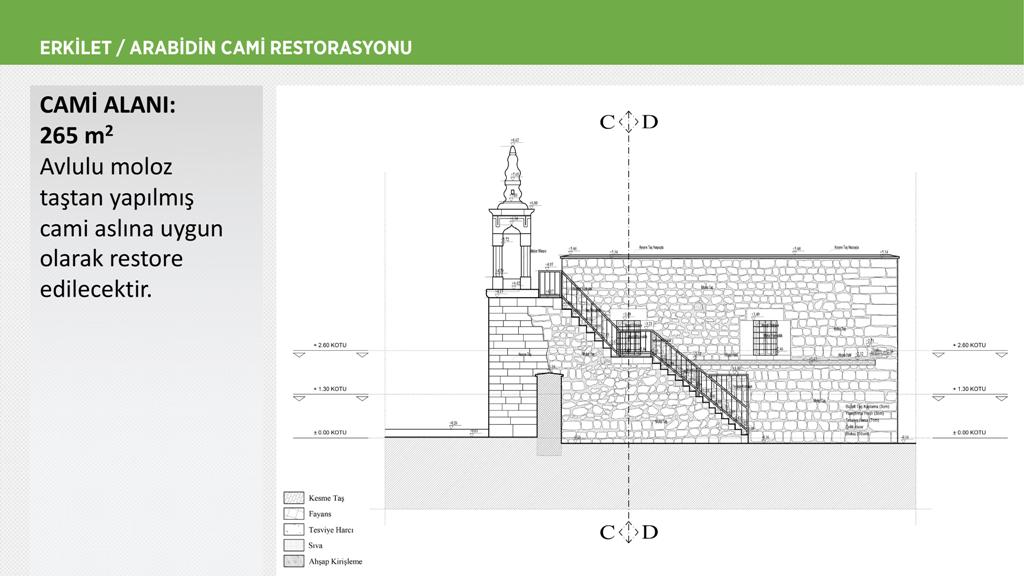This screenshot has height=576, width=1024.
Task: Click the barred window right of the staircase
Action: pyautogui.click(x=768, y=337)
